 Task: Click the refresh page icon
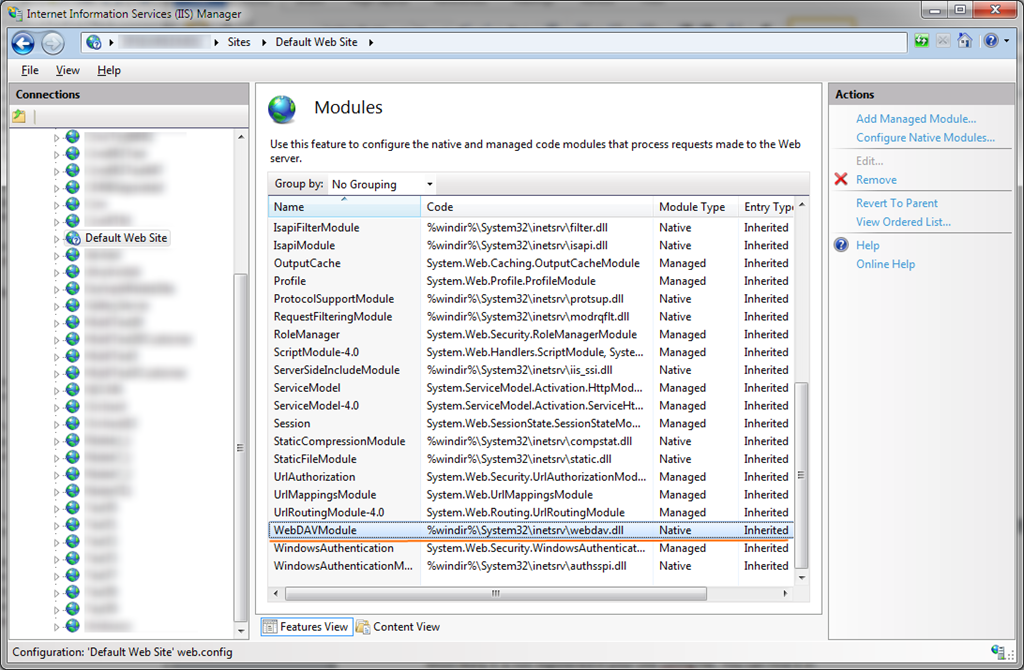921,41
